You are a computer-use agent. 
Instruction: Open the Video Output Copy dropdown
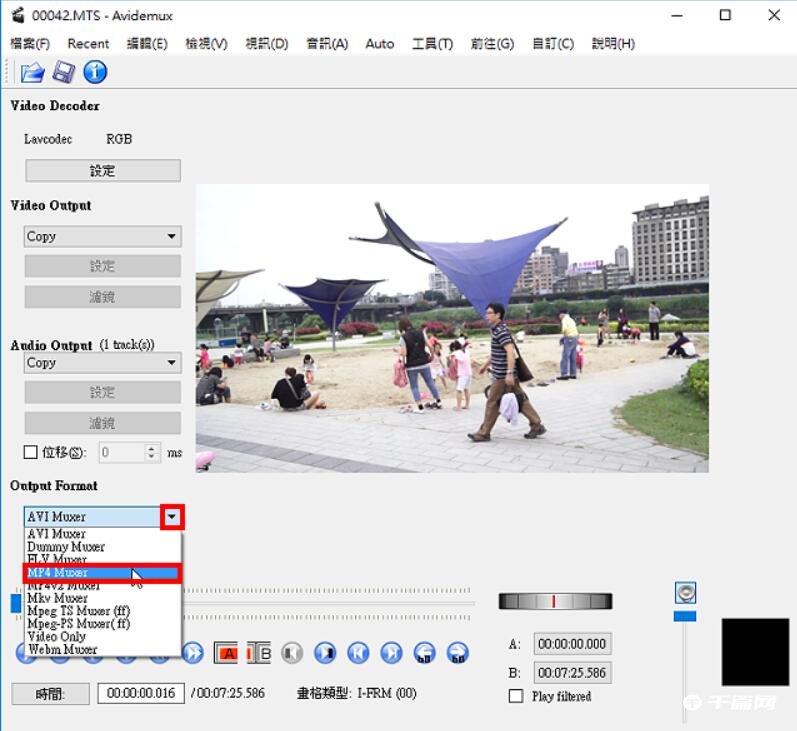click(102, 236)
